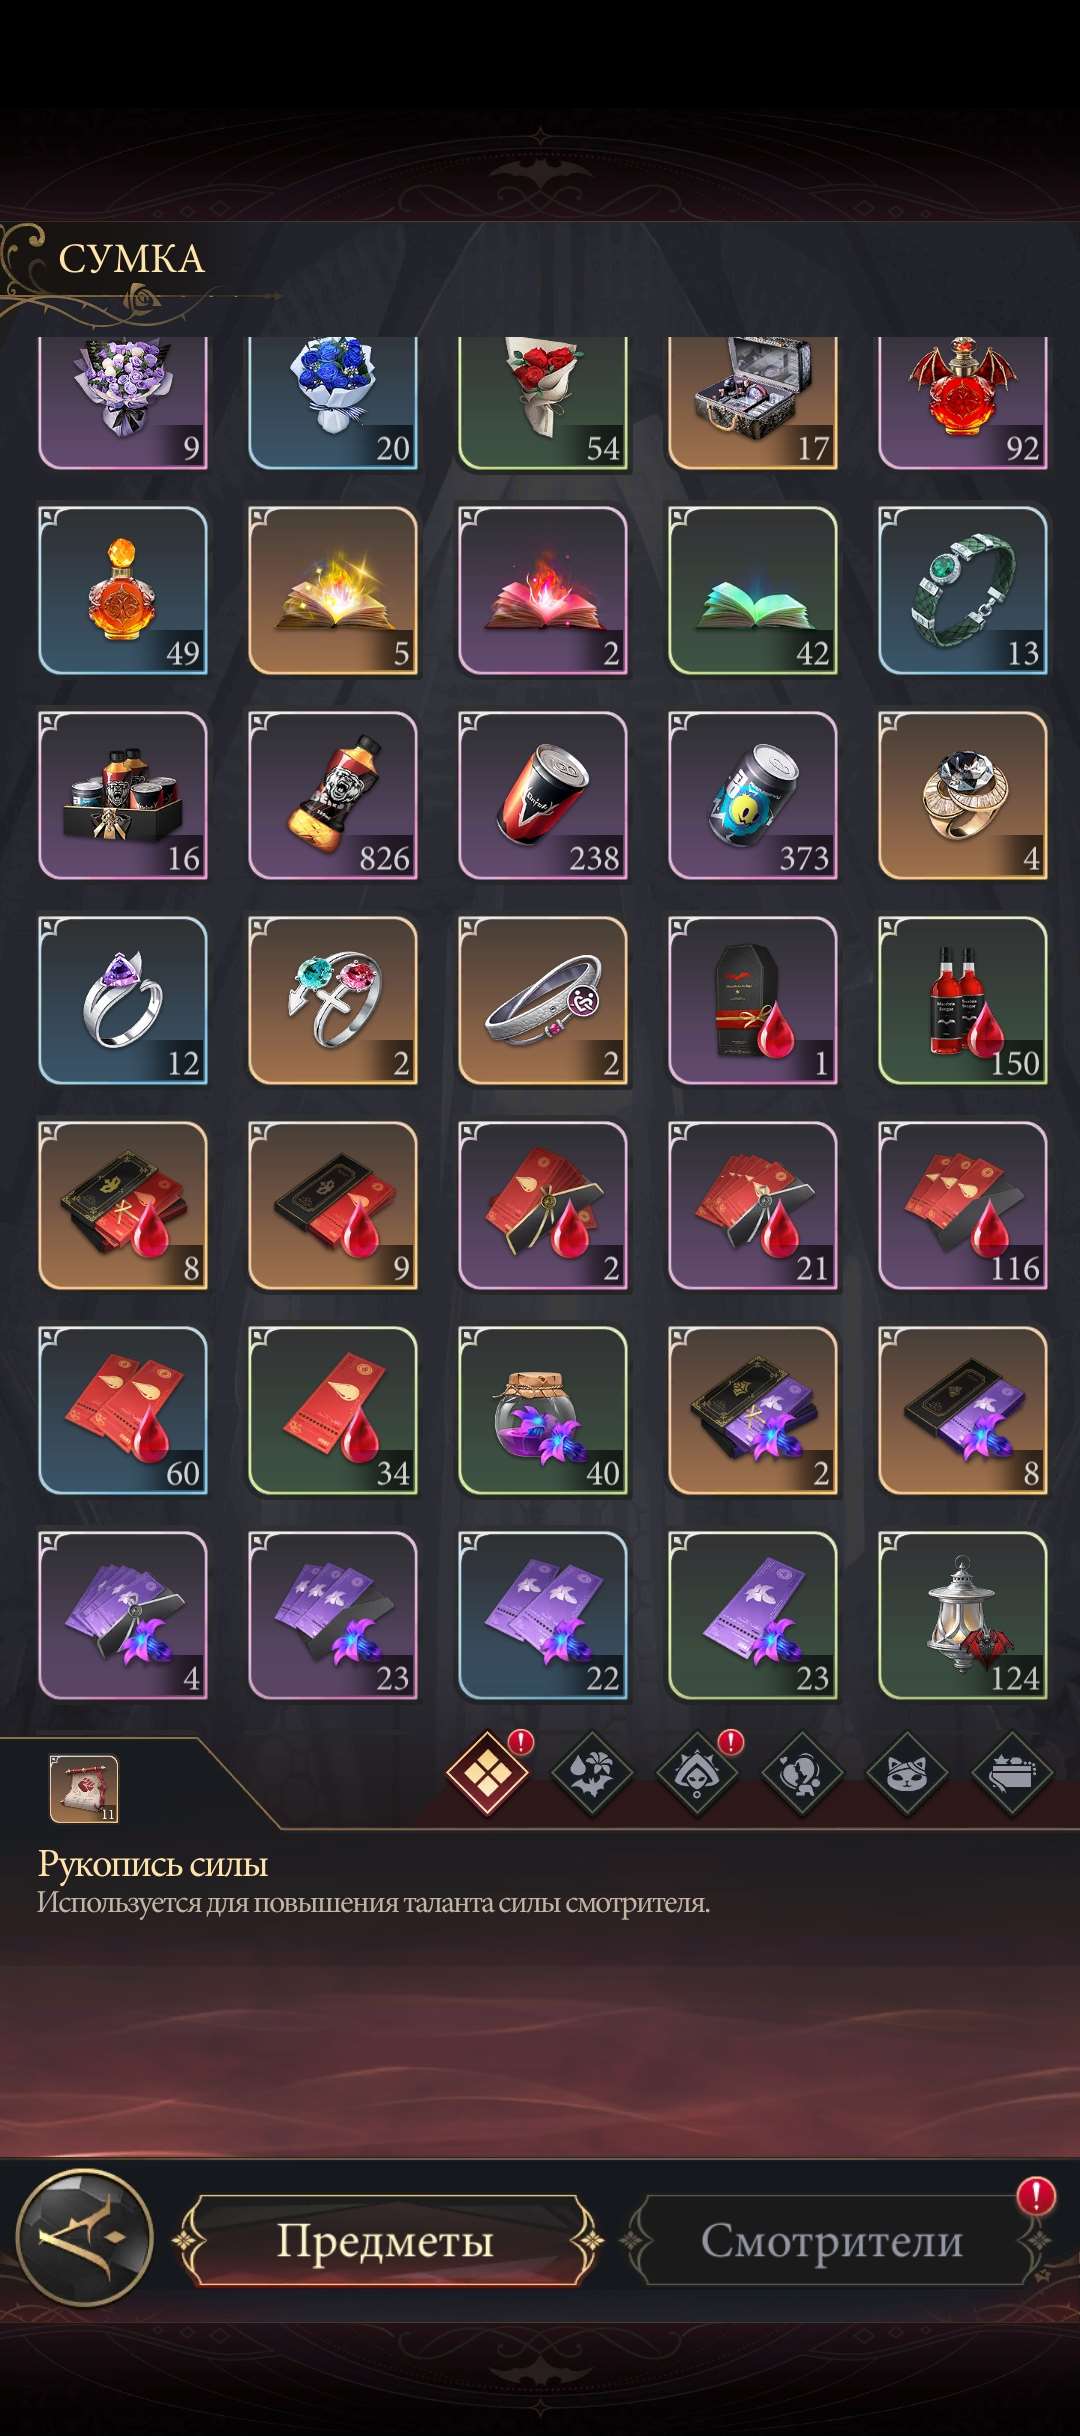
Task: Select the last filter icon with dotted box
Action: click(x=1011, y=1774)
